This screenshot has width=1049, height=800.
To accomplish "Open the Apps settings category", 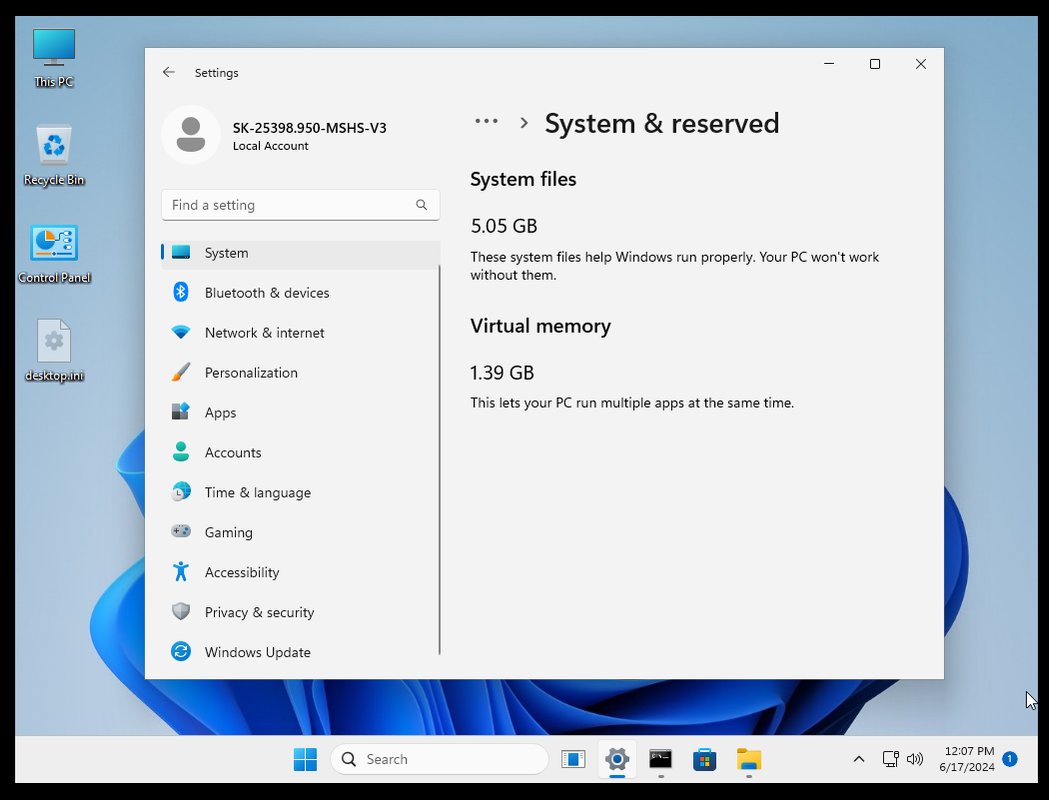I will (x=300, y=413).
